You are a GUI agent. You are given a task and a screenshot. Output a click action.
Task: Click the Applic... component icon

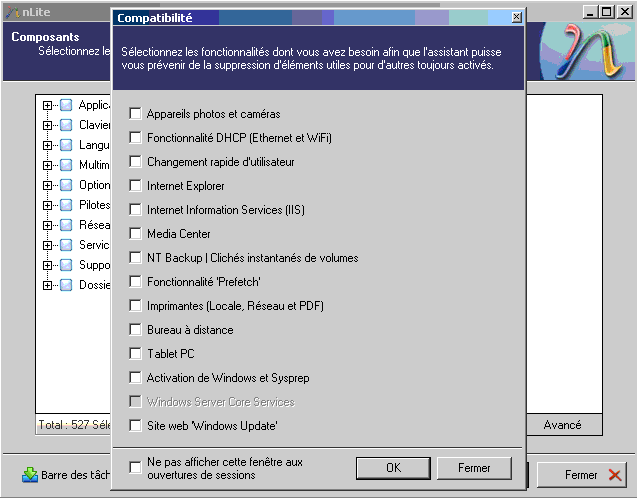click(66, 105)
